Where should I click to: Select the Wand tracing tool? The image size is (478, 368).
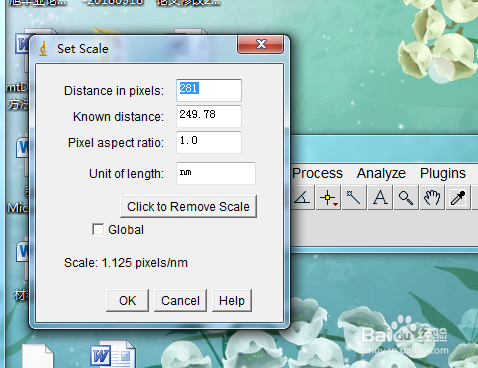pyautogui.click(x=354, y=198)
